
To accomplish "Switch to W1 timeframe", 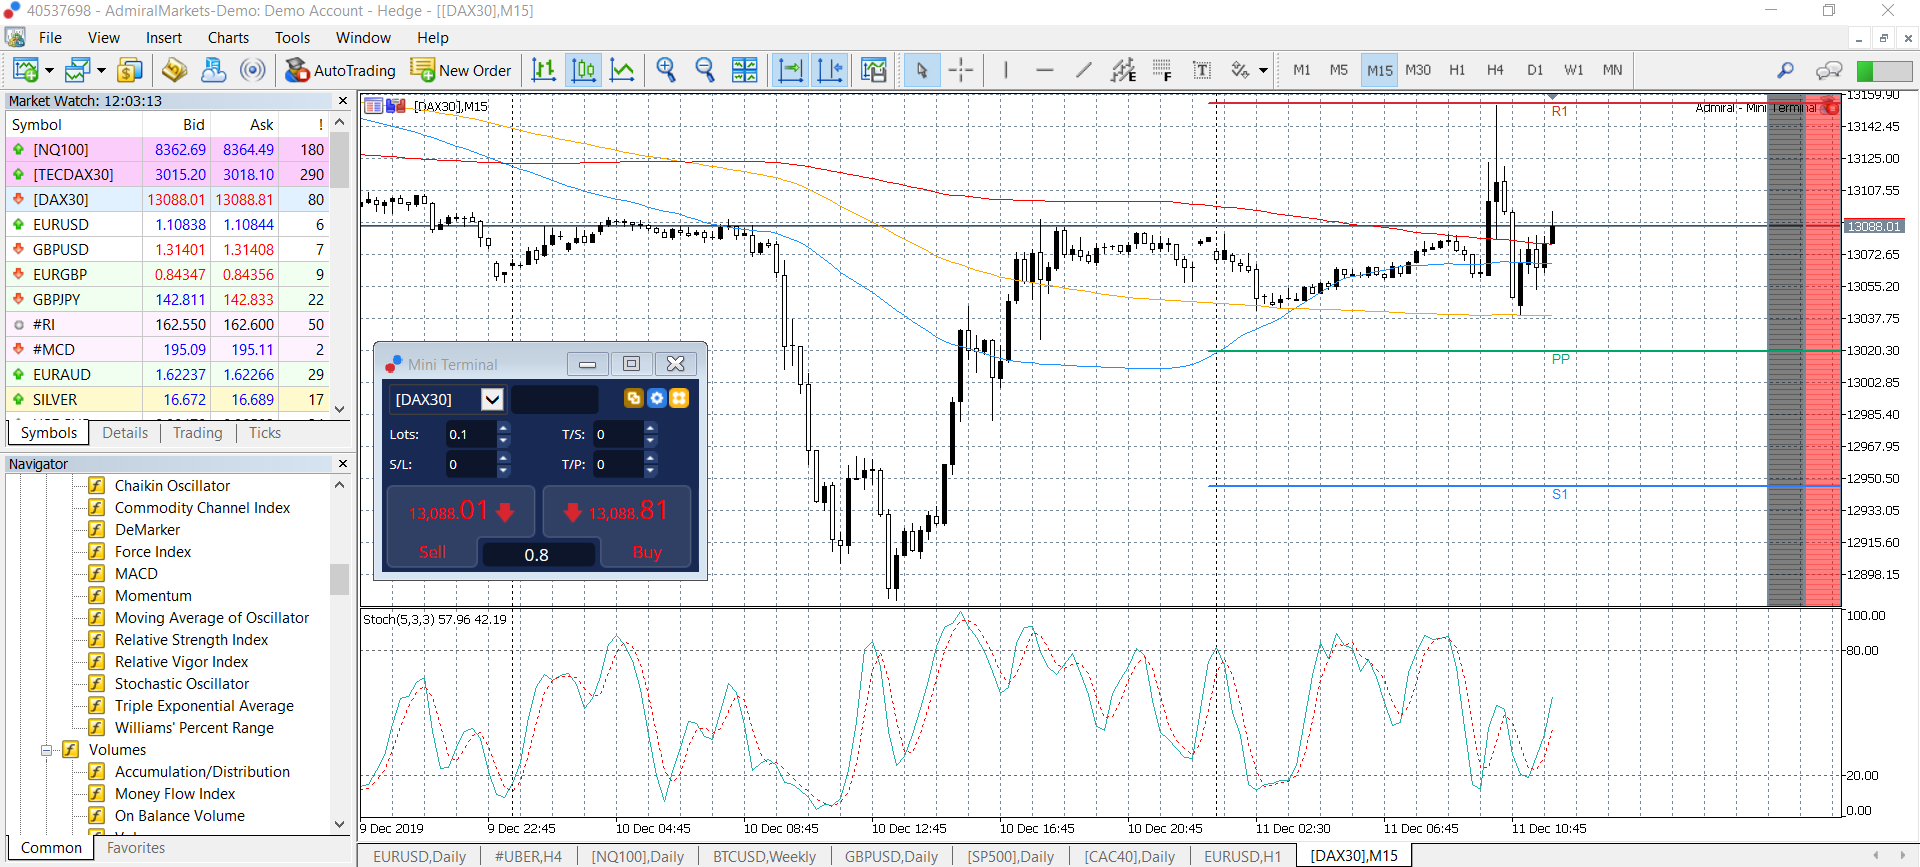I will pyautogui.click(x=1574, y=70).
